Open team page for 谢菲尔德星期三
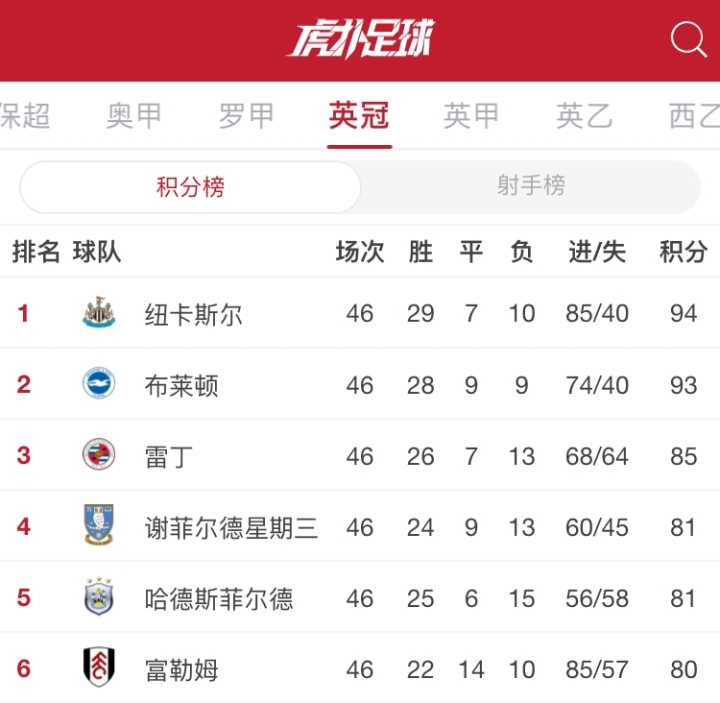The height and width of the screenshot is (703, 720). click(231, 528)
